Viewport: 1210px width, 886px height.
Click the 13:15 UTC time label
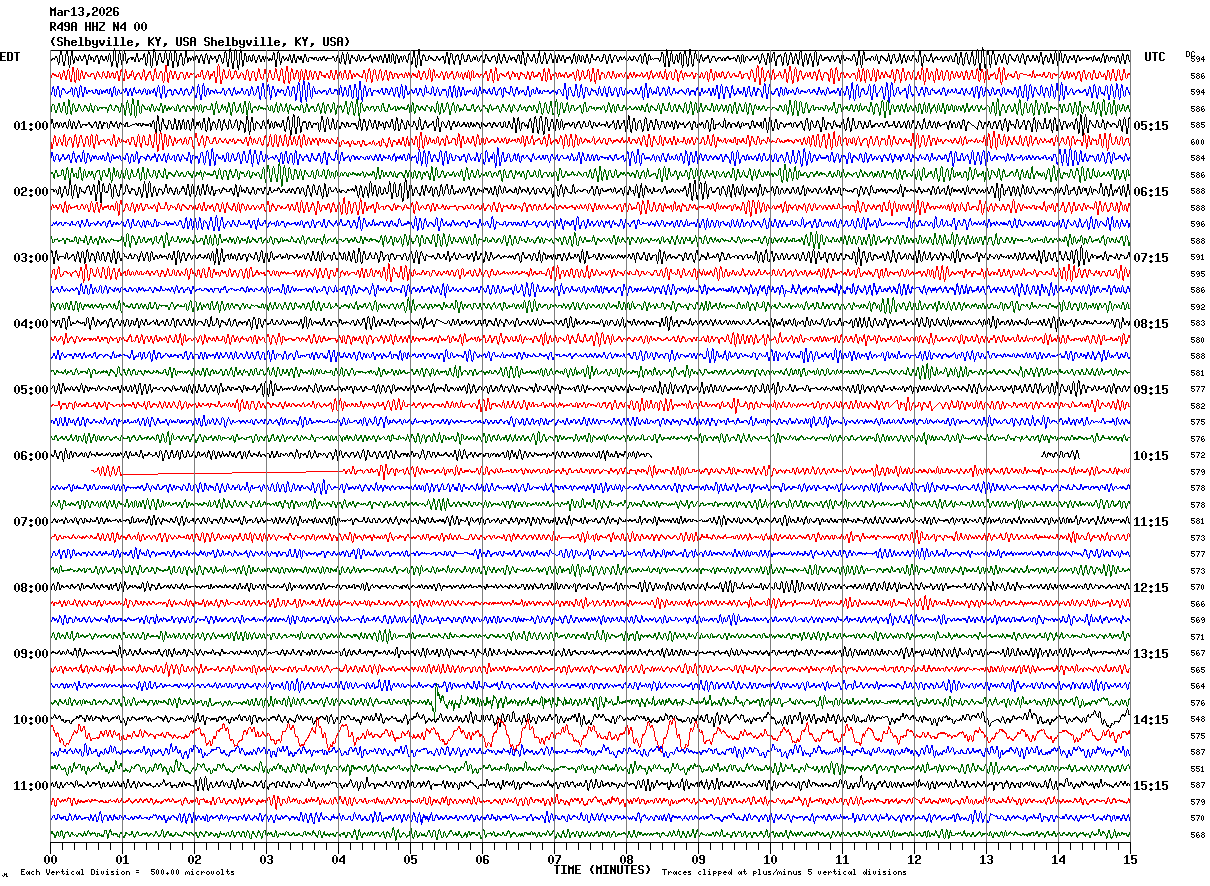[x=1151, y=654]
